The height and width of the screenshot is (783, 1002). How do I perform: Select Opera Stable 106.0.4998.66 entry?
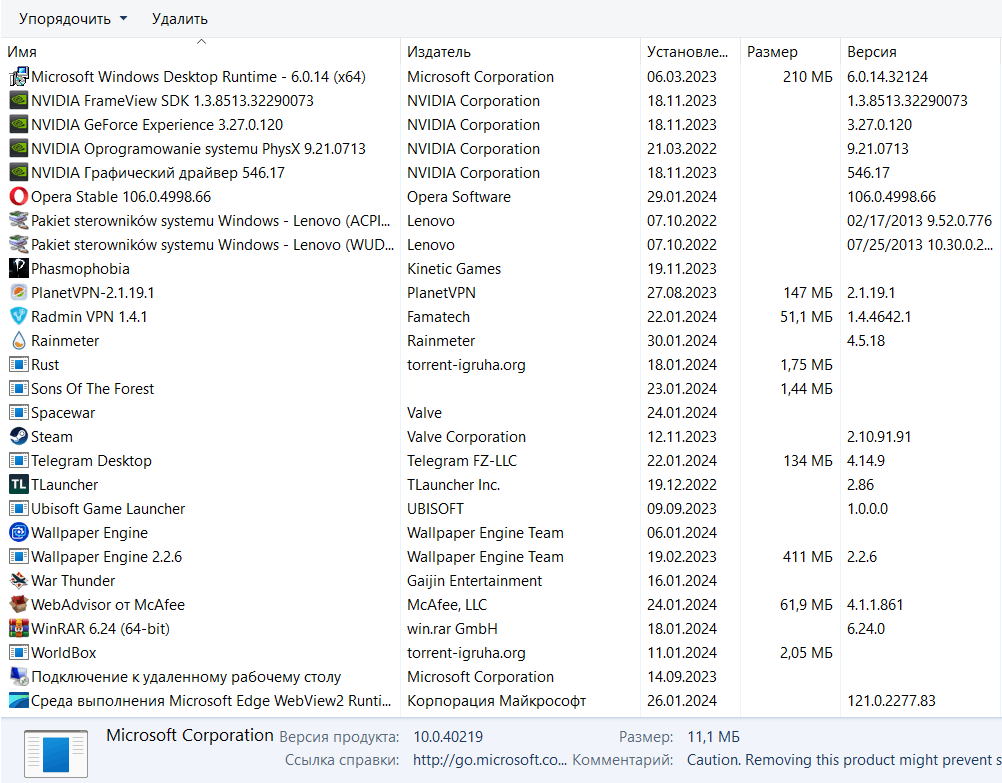[x=121, y=196]
